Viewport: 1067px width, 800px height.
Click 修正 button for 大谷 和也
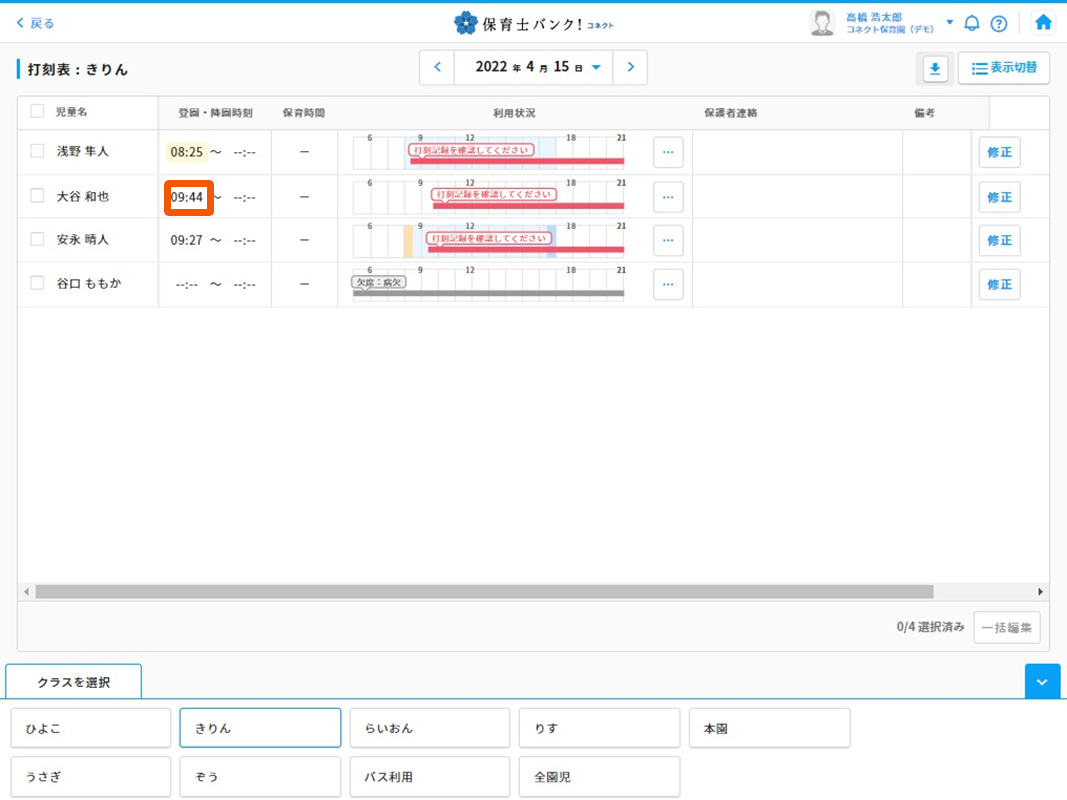pos(999,197)
